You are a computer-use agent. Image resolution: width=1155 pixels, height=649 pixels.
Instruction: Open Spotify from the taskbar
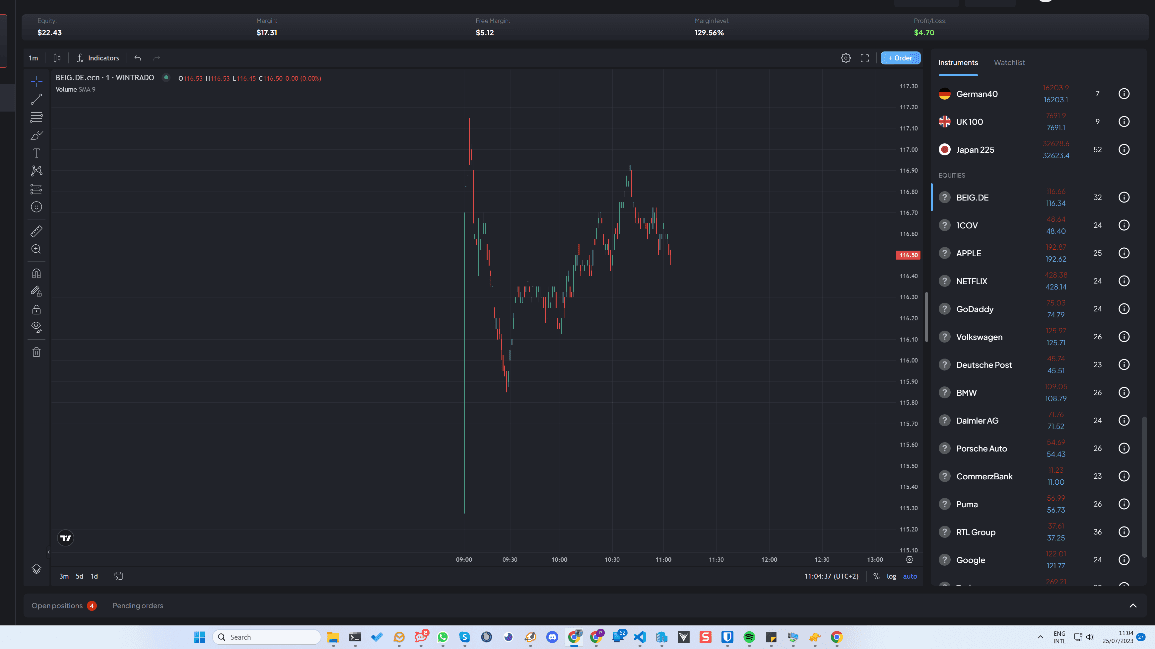pyautogui.click(x=749, y=637)
